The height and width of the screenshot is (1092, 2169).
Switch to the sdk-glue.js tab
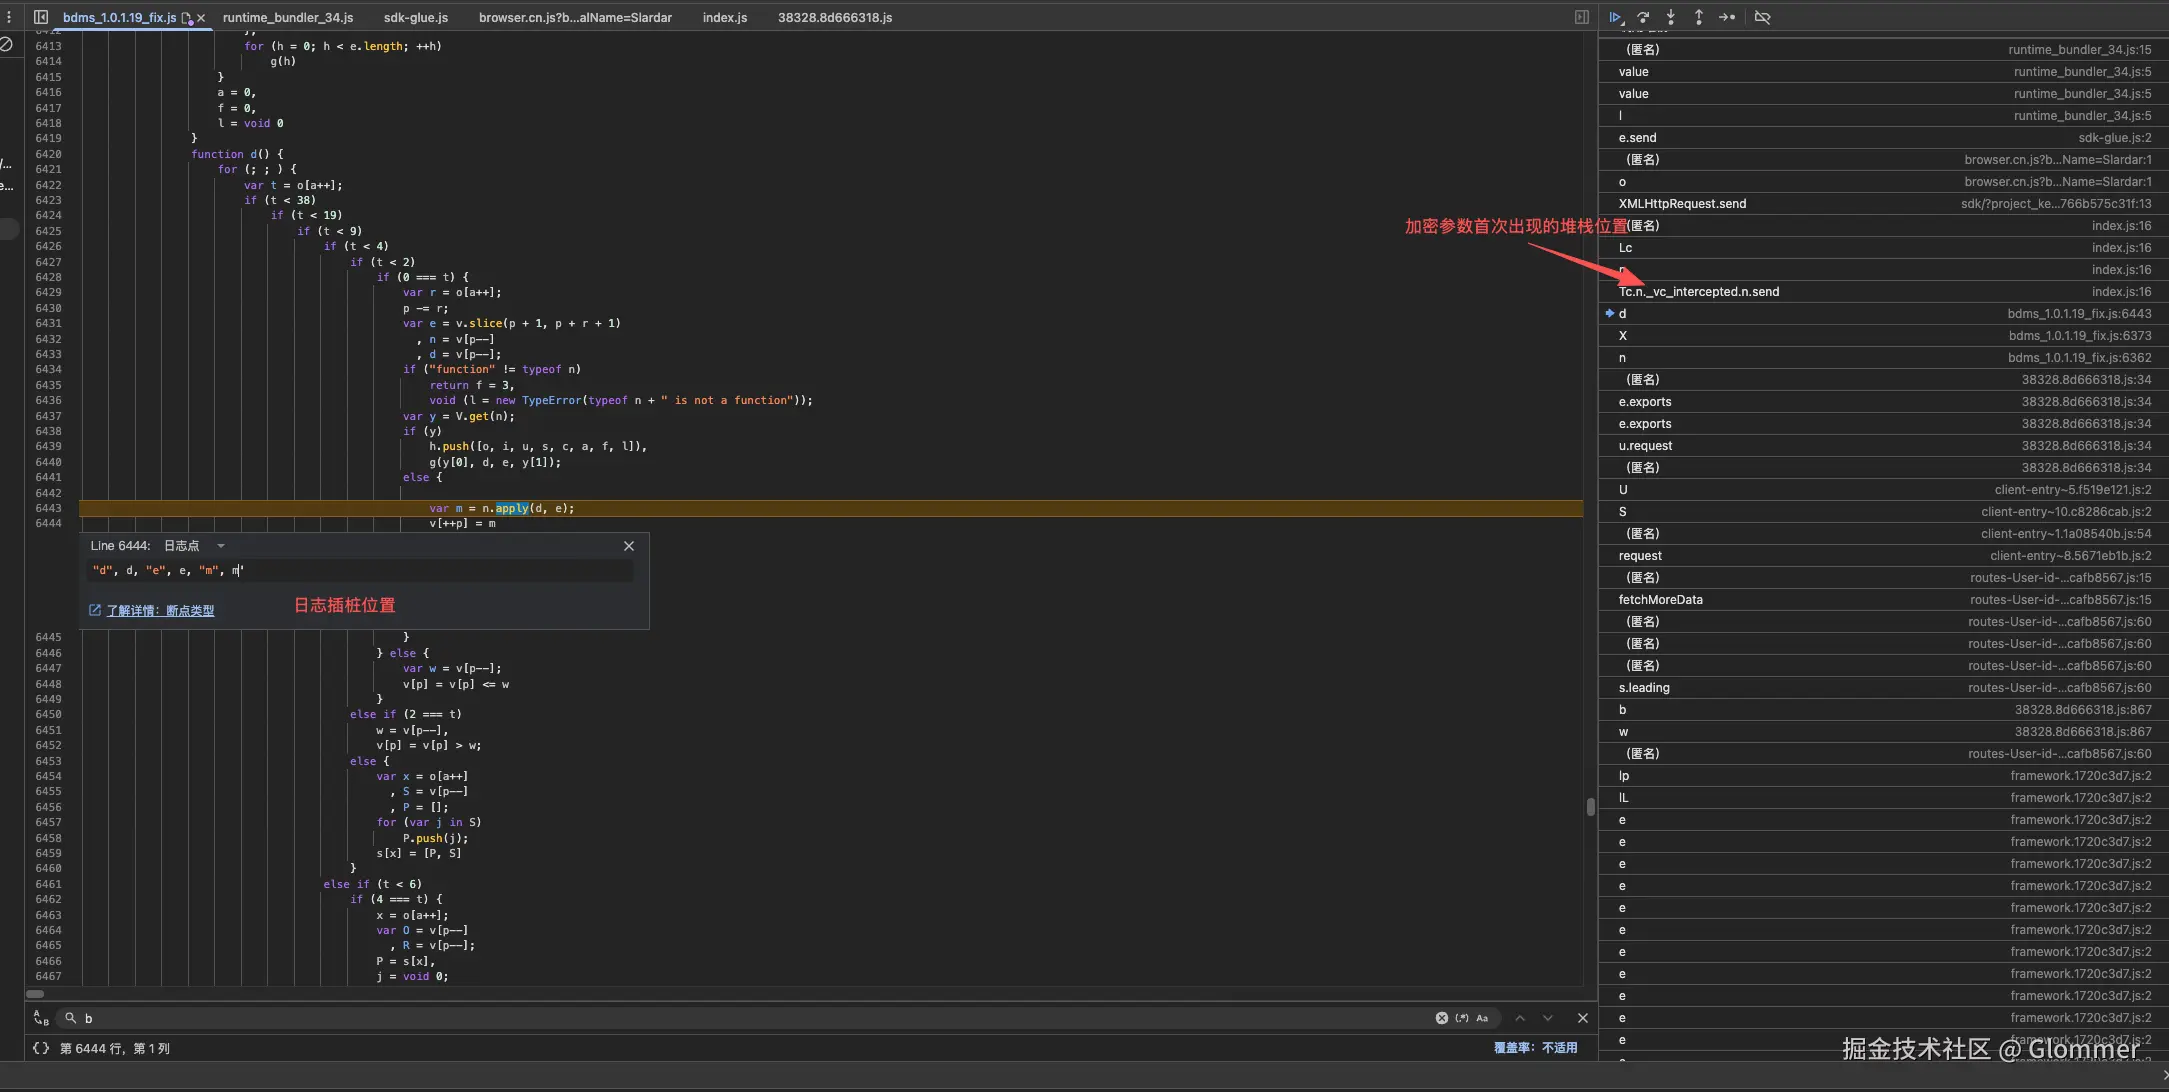click(x=415, y=17)
